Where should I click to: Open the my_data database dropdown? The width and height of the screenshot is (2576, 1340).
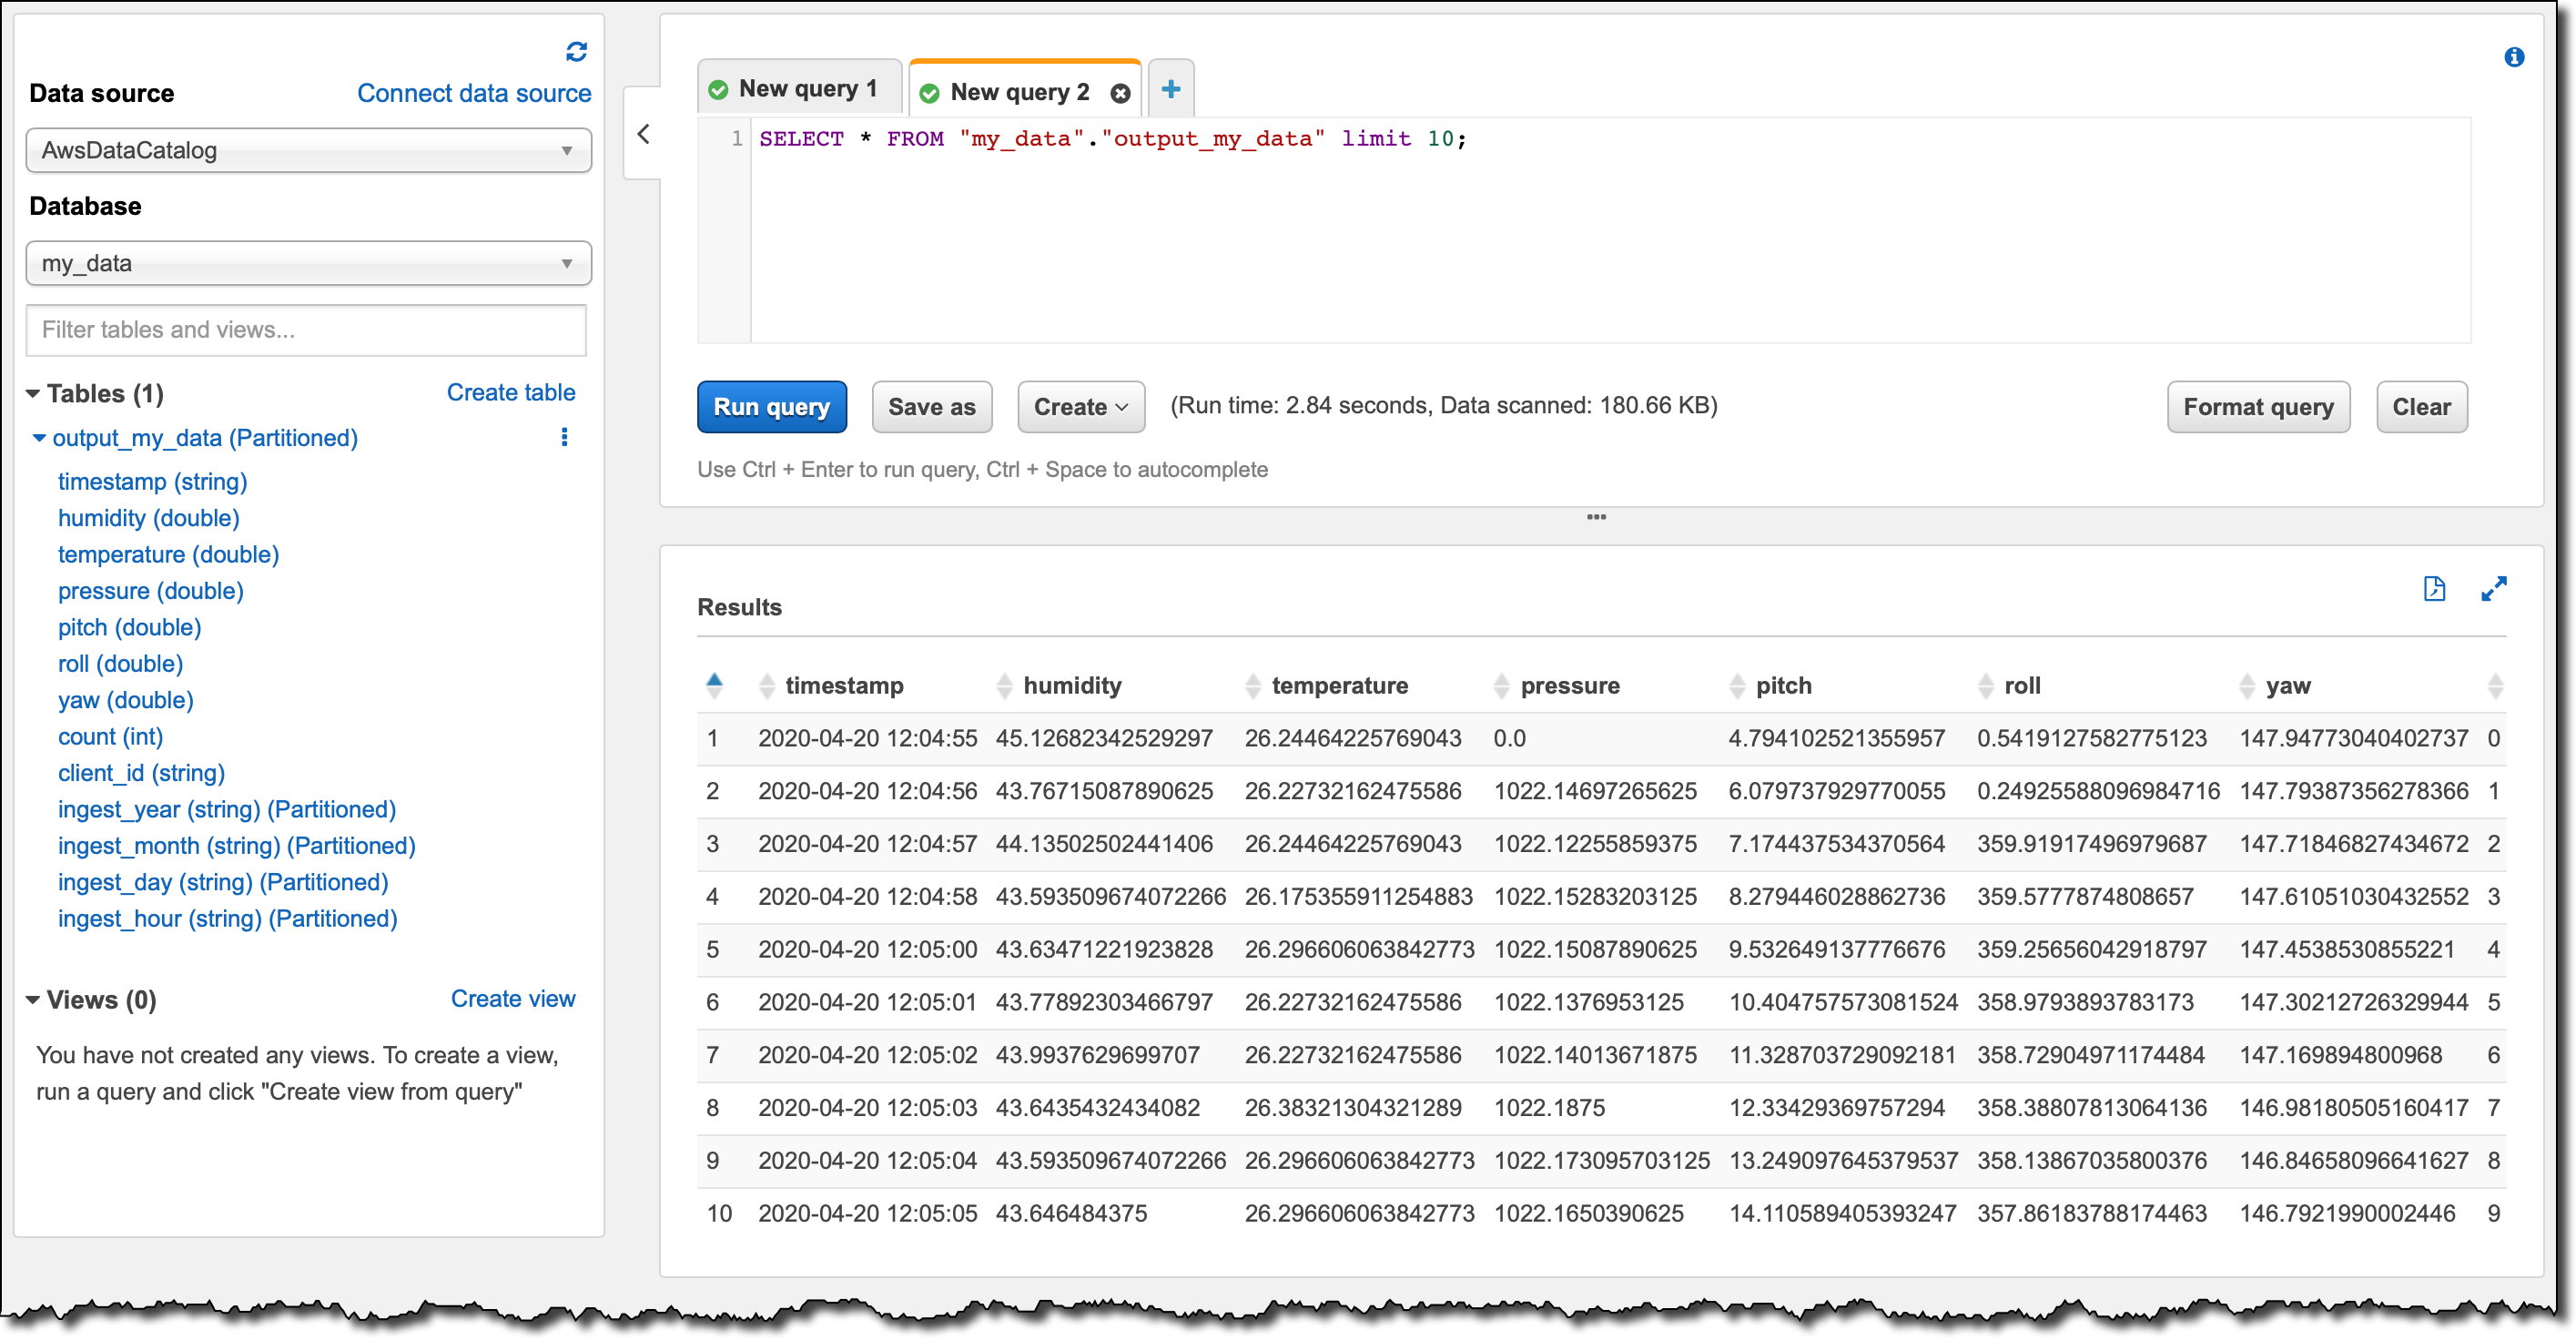[x=308, y=264]
